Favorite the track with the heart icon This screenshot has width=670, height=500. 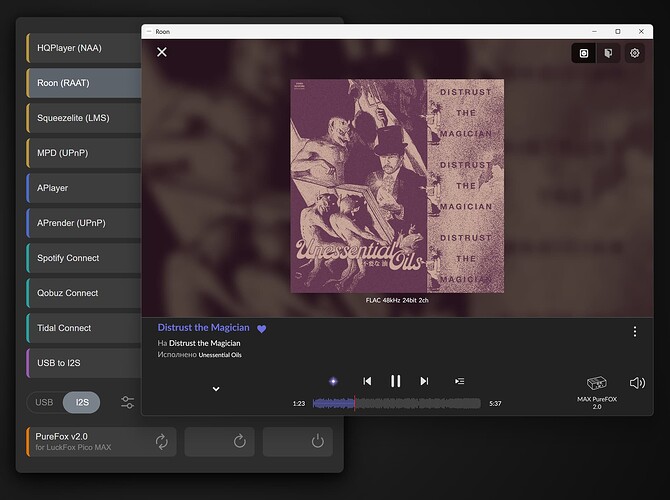pyautogui.click(x=262, y=328)
